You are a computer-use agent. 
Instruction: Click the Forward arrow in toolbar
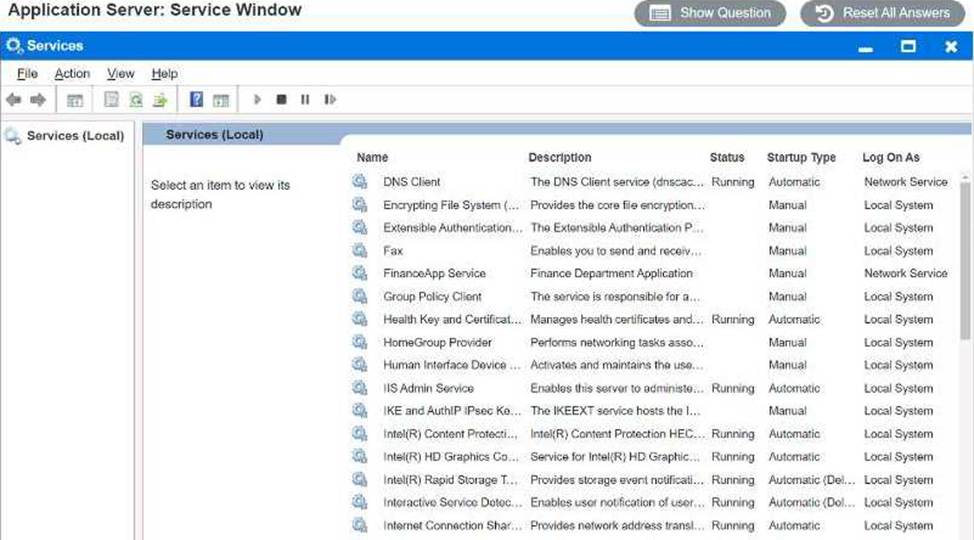click(x=38, y=100)
